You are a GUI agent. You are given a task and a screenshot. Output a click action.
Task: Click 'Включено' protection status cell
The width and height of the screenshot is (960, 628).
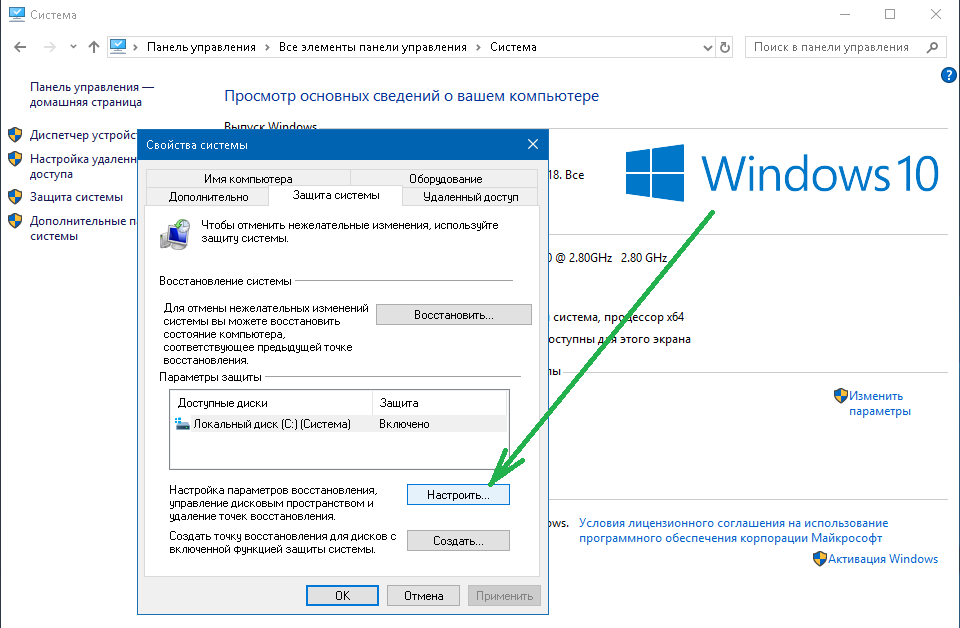click(x=404, y=424)
